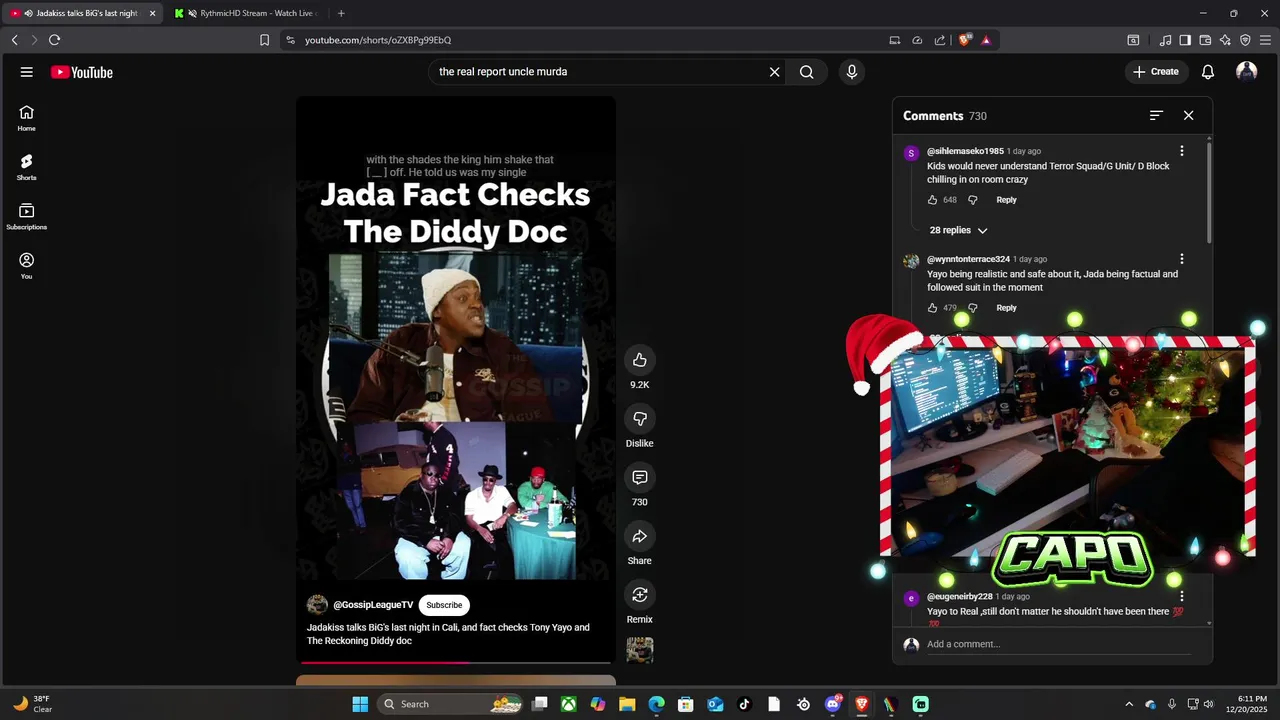Click the Short's red progress bar
This screenshot has width=1280, height=720.
pos(455,662)
